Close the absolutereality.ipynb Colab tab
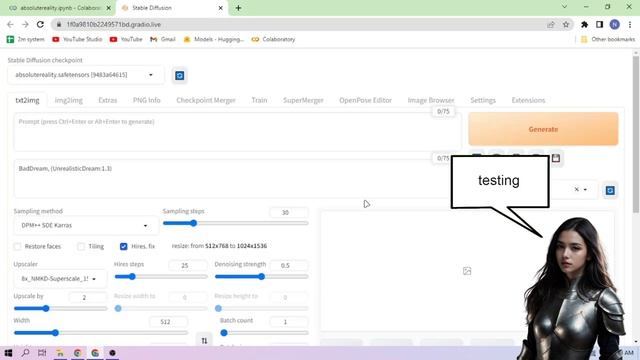Viewport: 640px width, 360px height. pos(109,8)
